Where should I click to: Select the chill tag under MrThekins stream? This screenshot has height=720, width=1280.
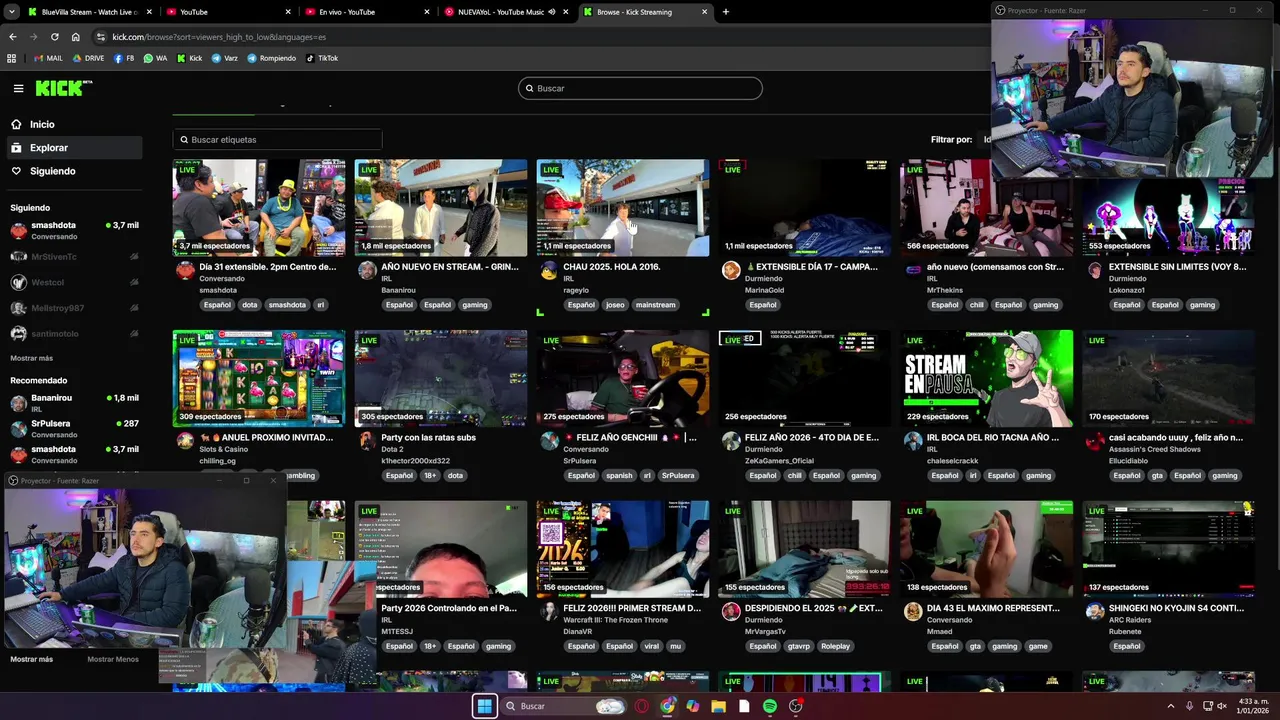(977, 305)
